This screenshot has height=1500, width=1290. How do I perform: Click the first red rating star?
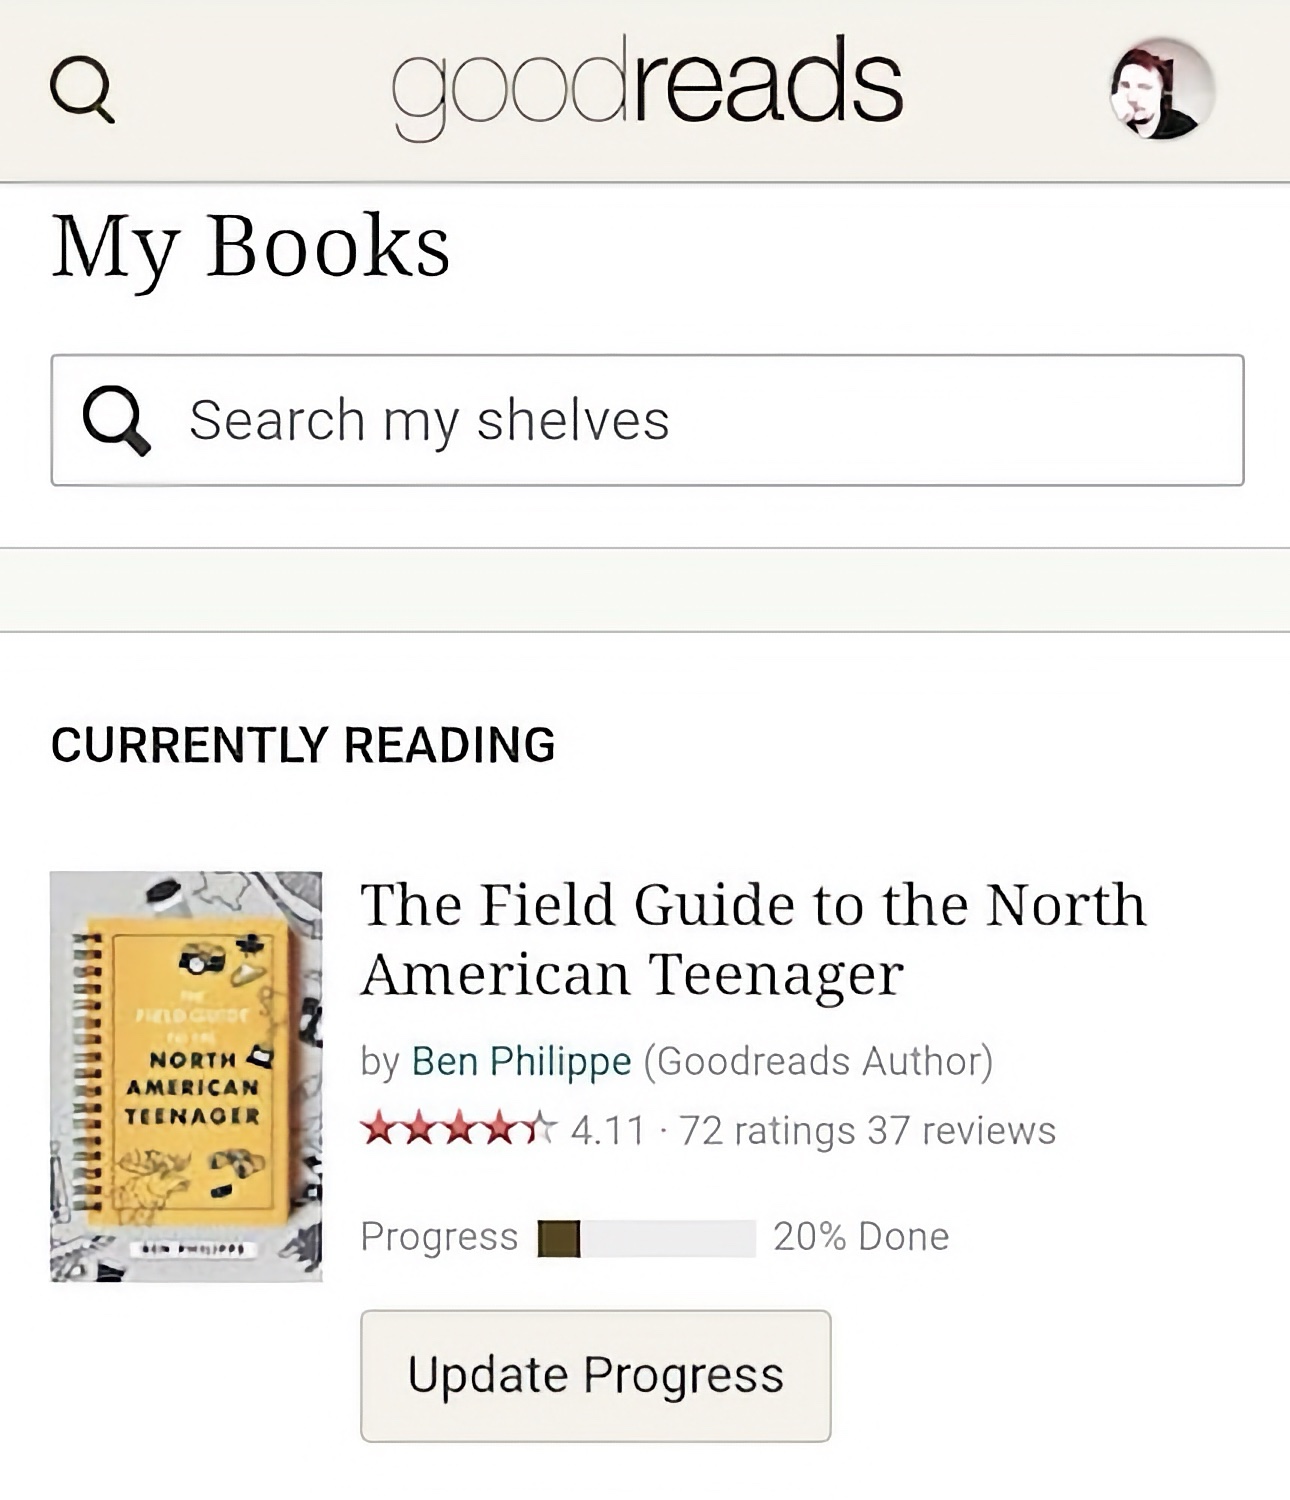click(380, 1129)
